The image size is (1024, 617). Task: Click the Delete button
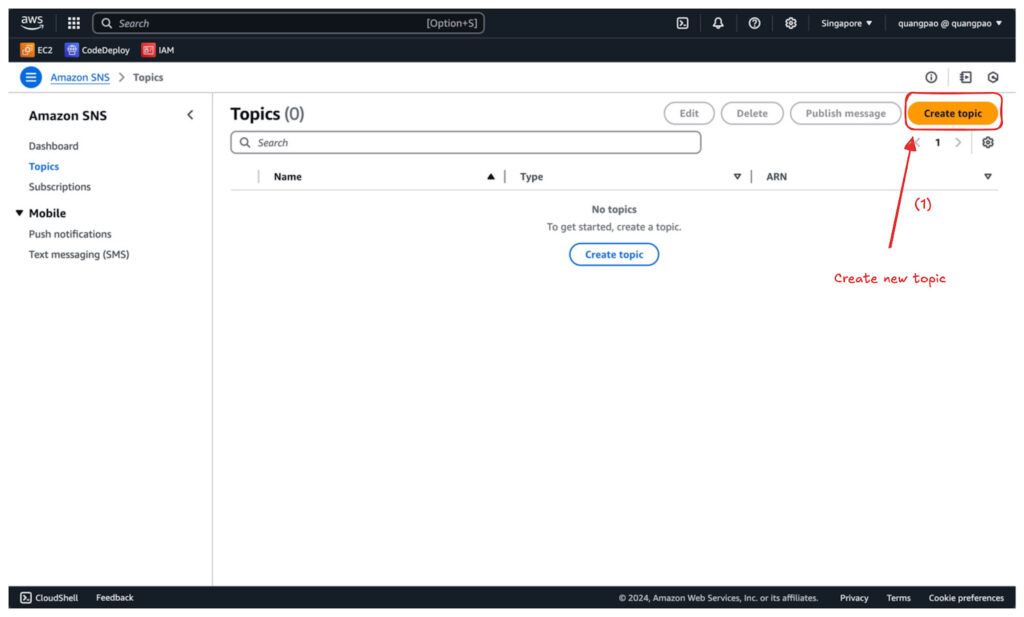(752, 113)
